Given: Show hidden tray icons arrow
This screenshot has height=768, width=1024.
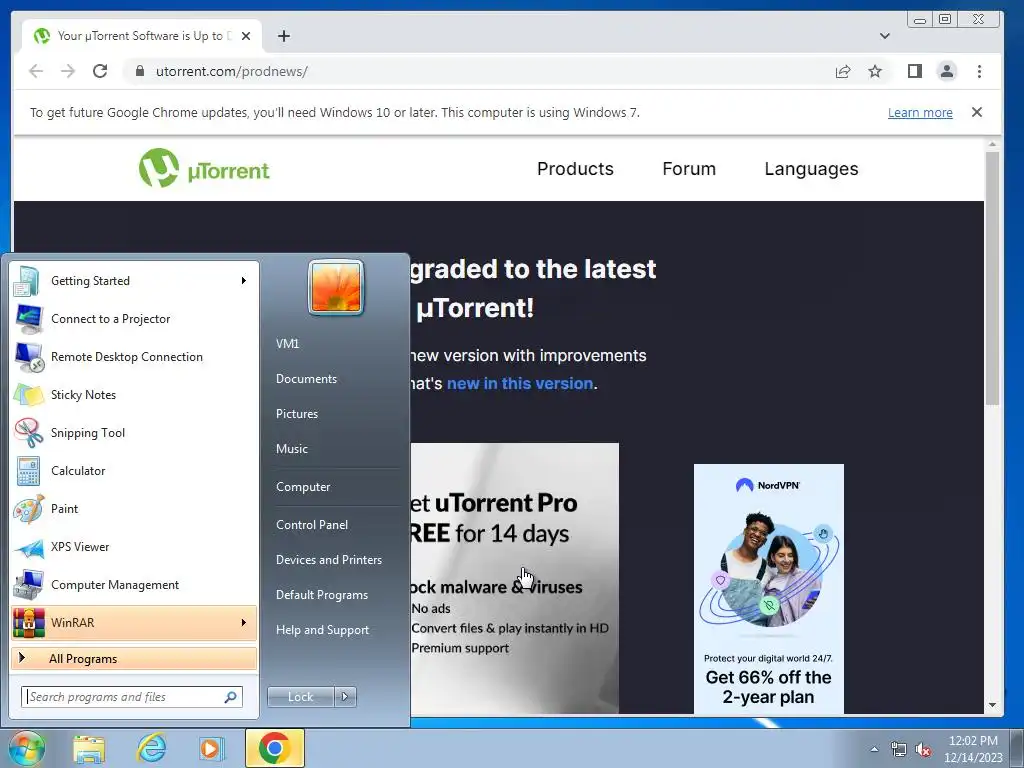Looking at the screenshot, I should [x=874, y=750].
